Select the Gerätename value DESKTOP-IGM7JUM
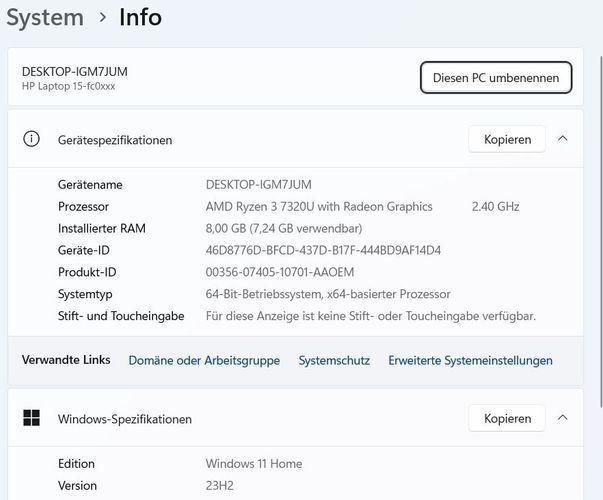 pos(259,185)
